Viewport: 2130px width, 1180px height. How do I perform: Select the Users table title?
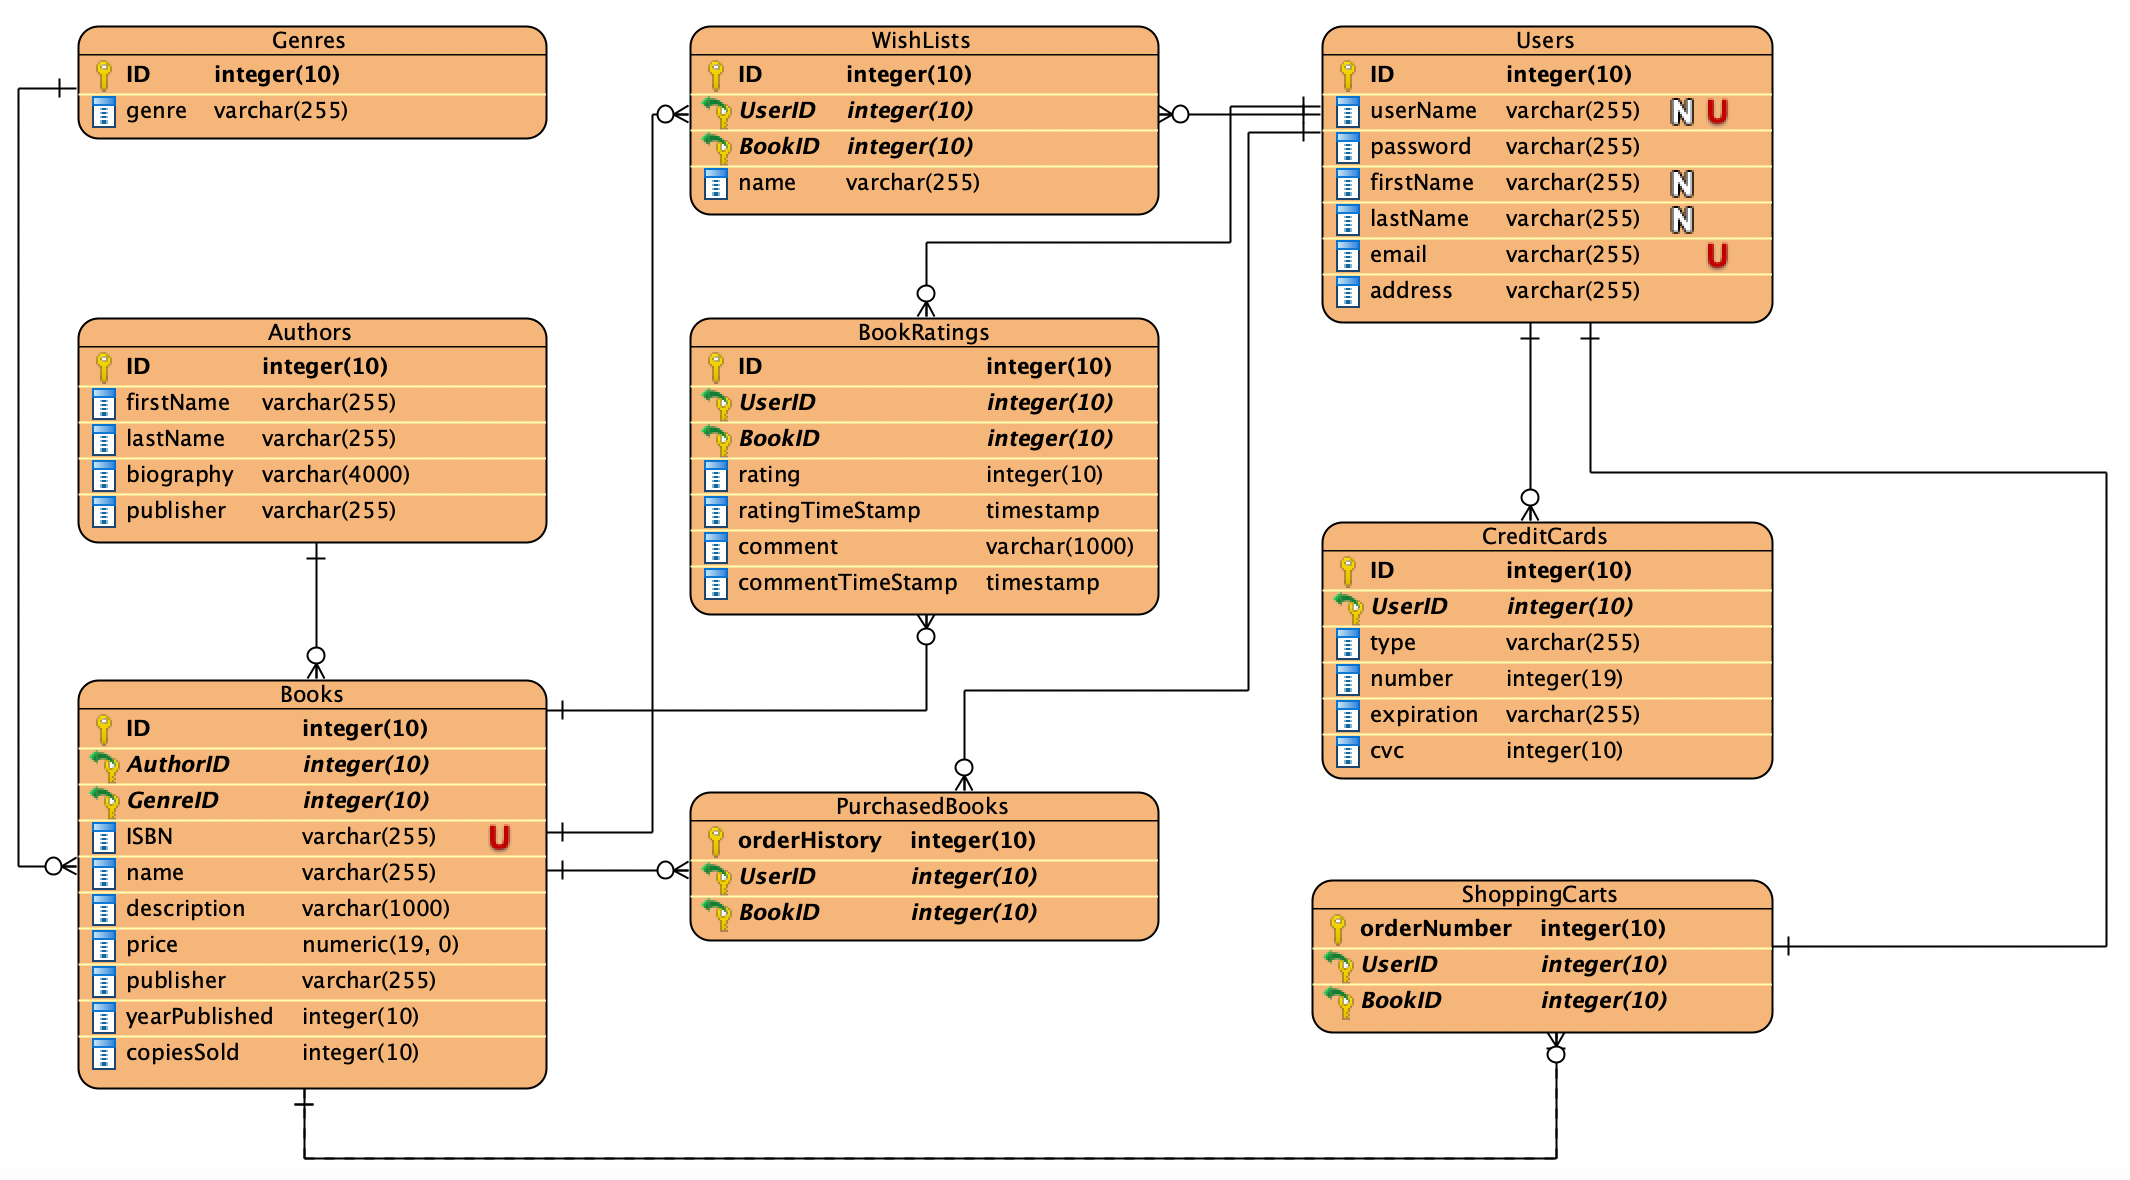click(1545, 40)
